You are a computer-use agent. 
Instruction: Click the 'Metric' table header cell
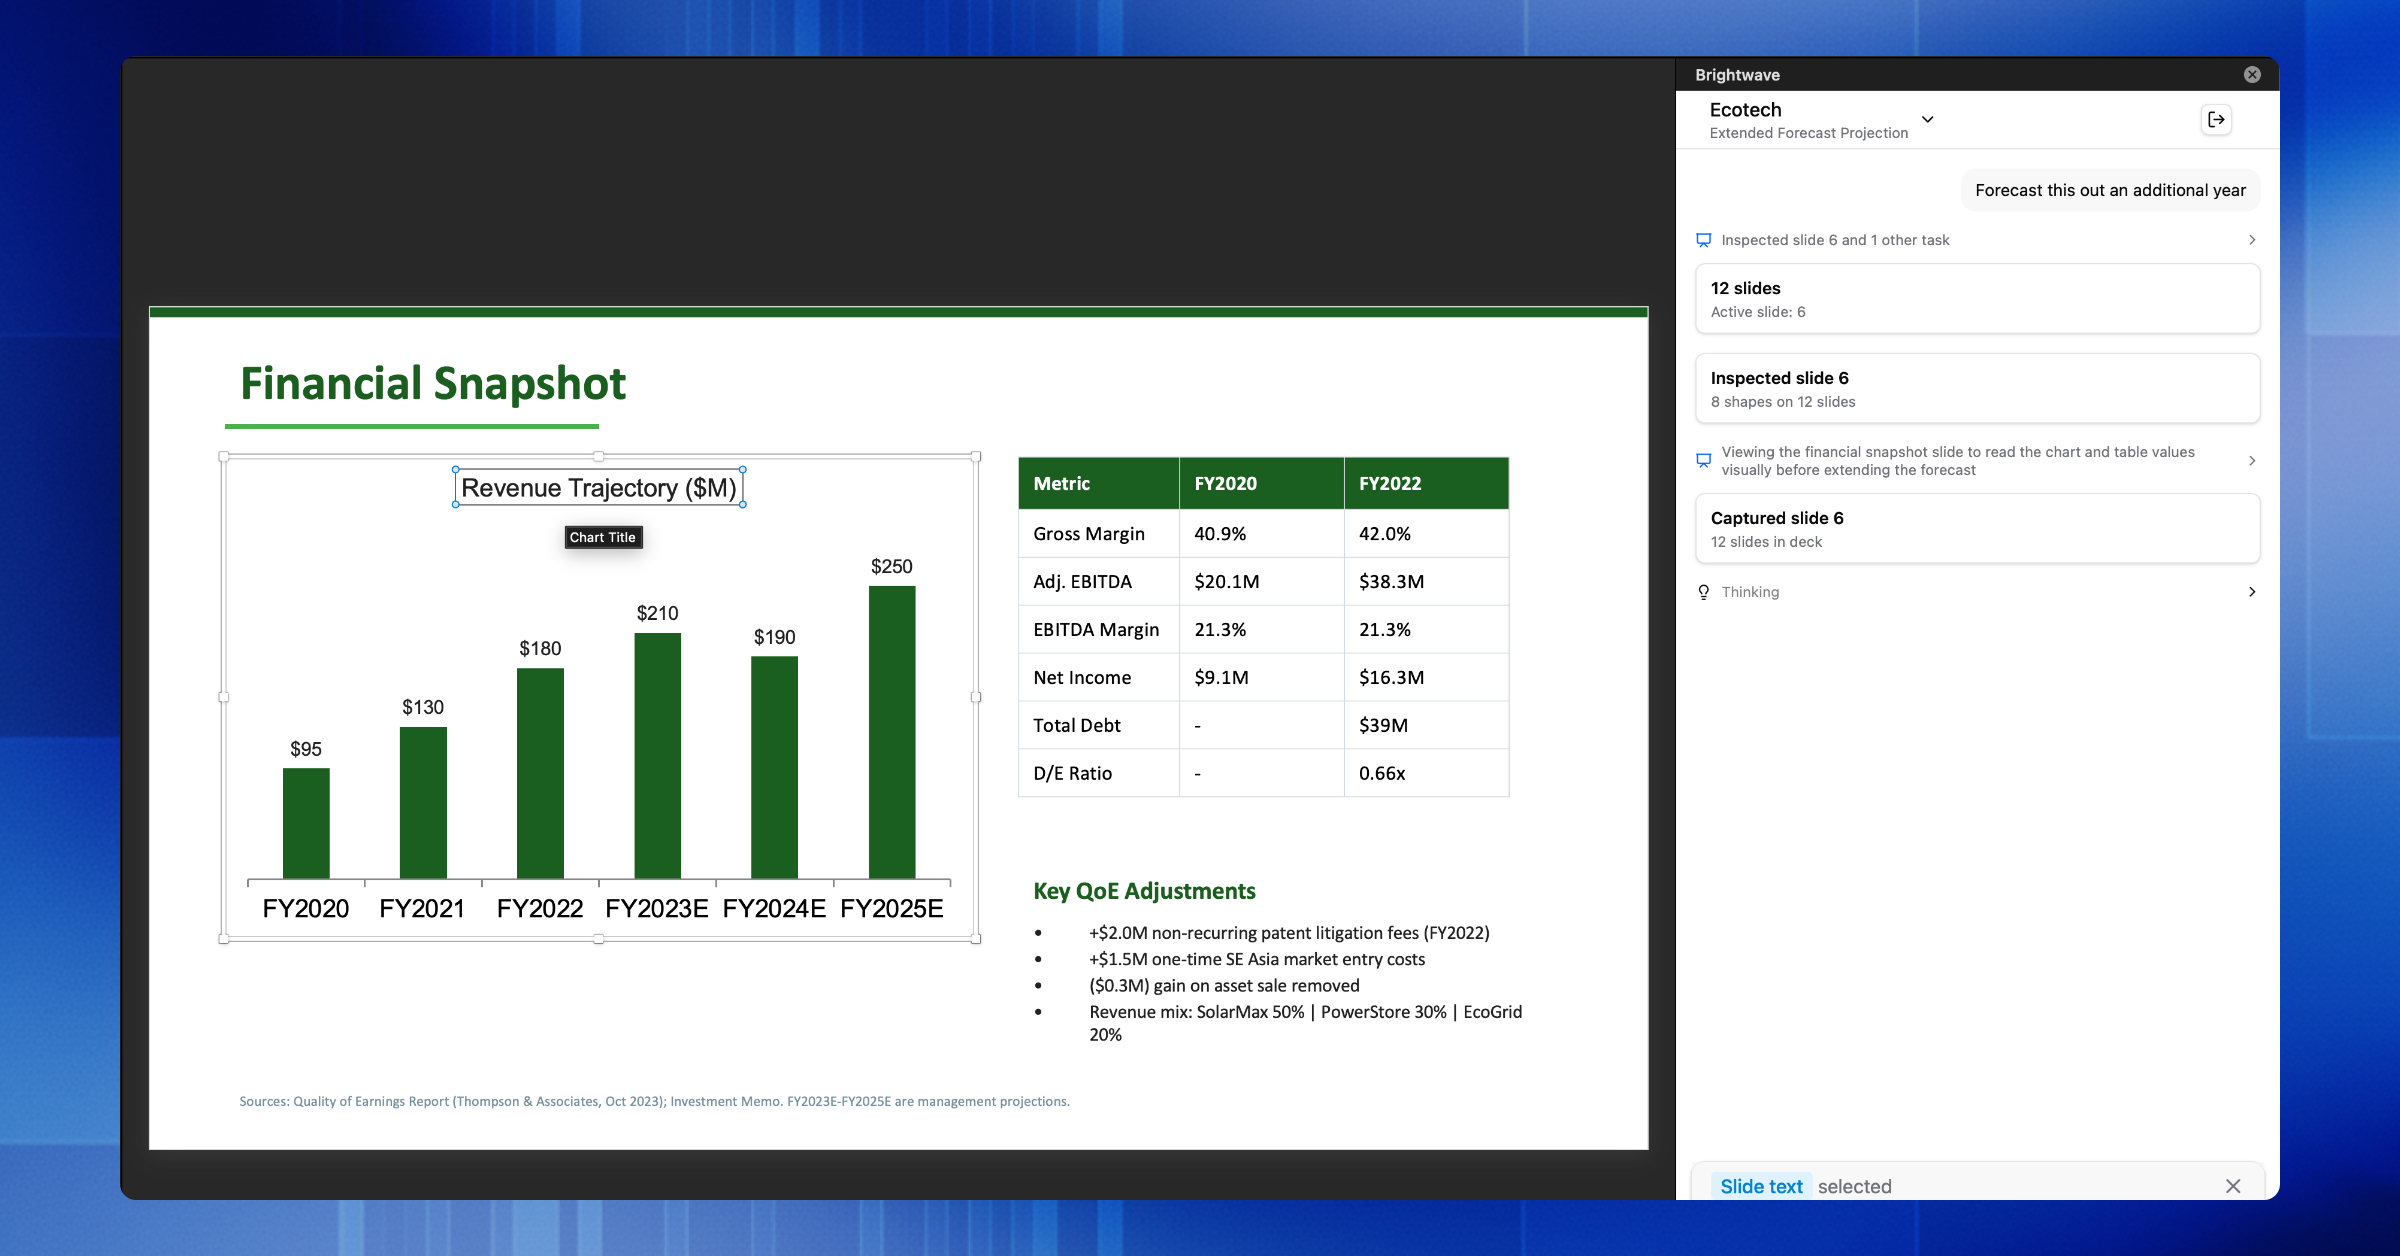point(1099,484)
